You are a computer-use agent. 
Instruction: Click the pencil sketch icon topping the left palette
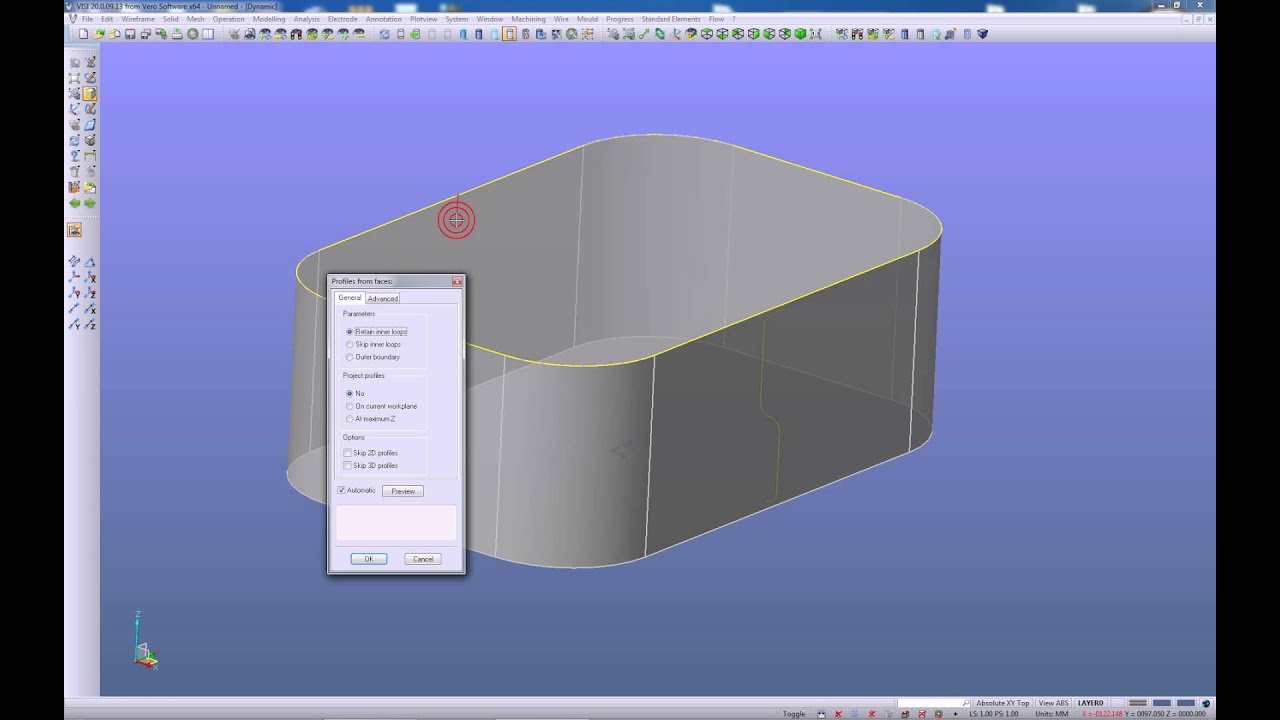[90, 62]
